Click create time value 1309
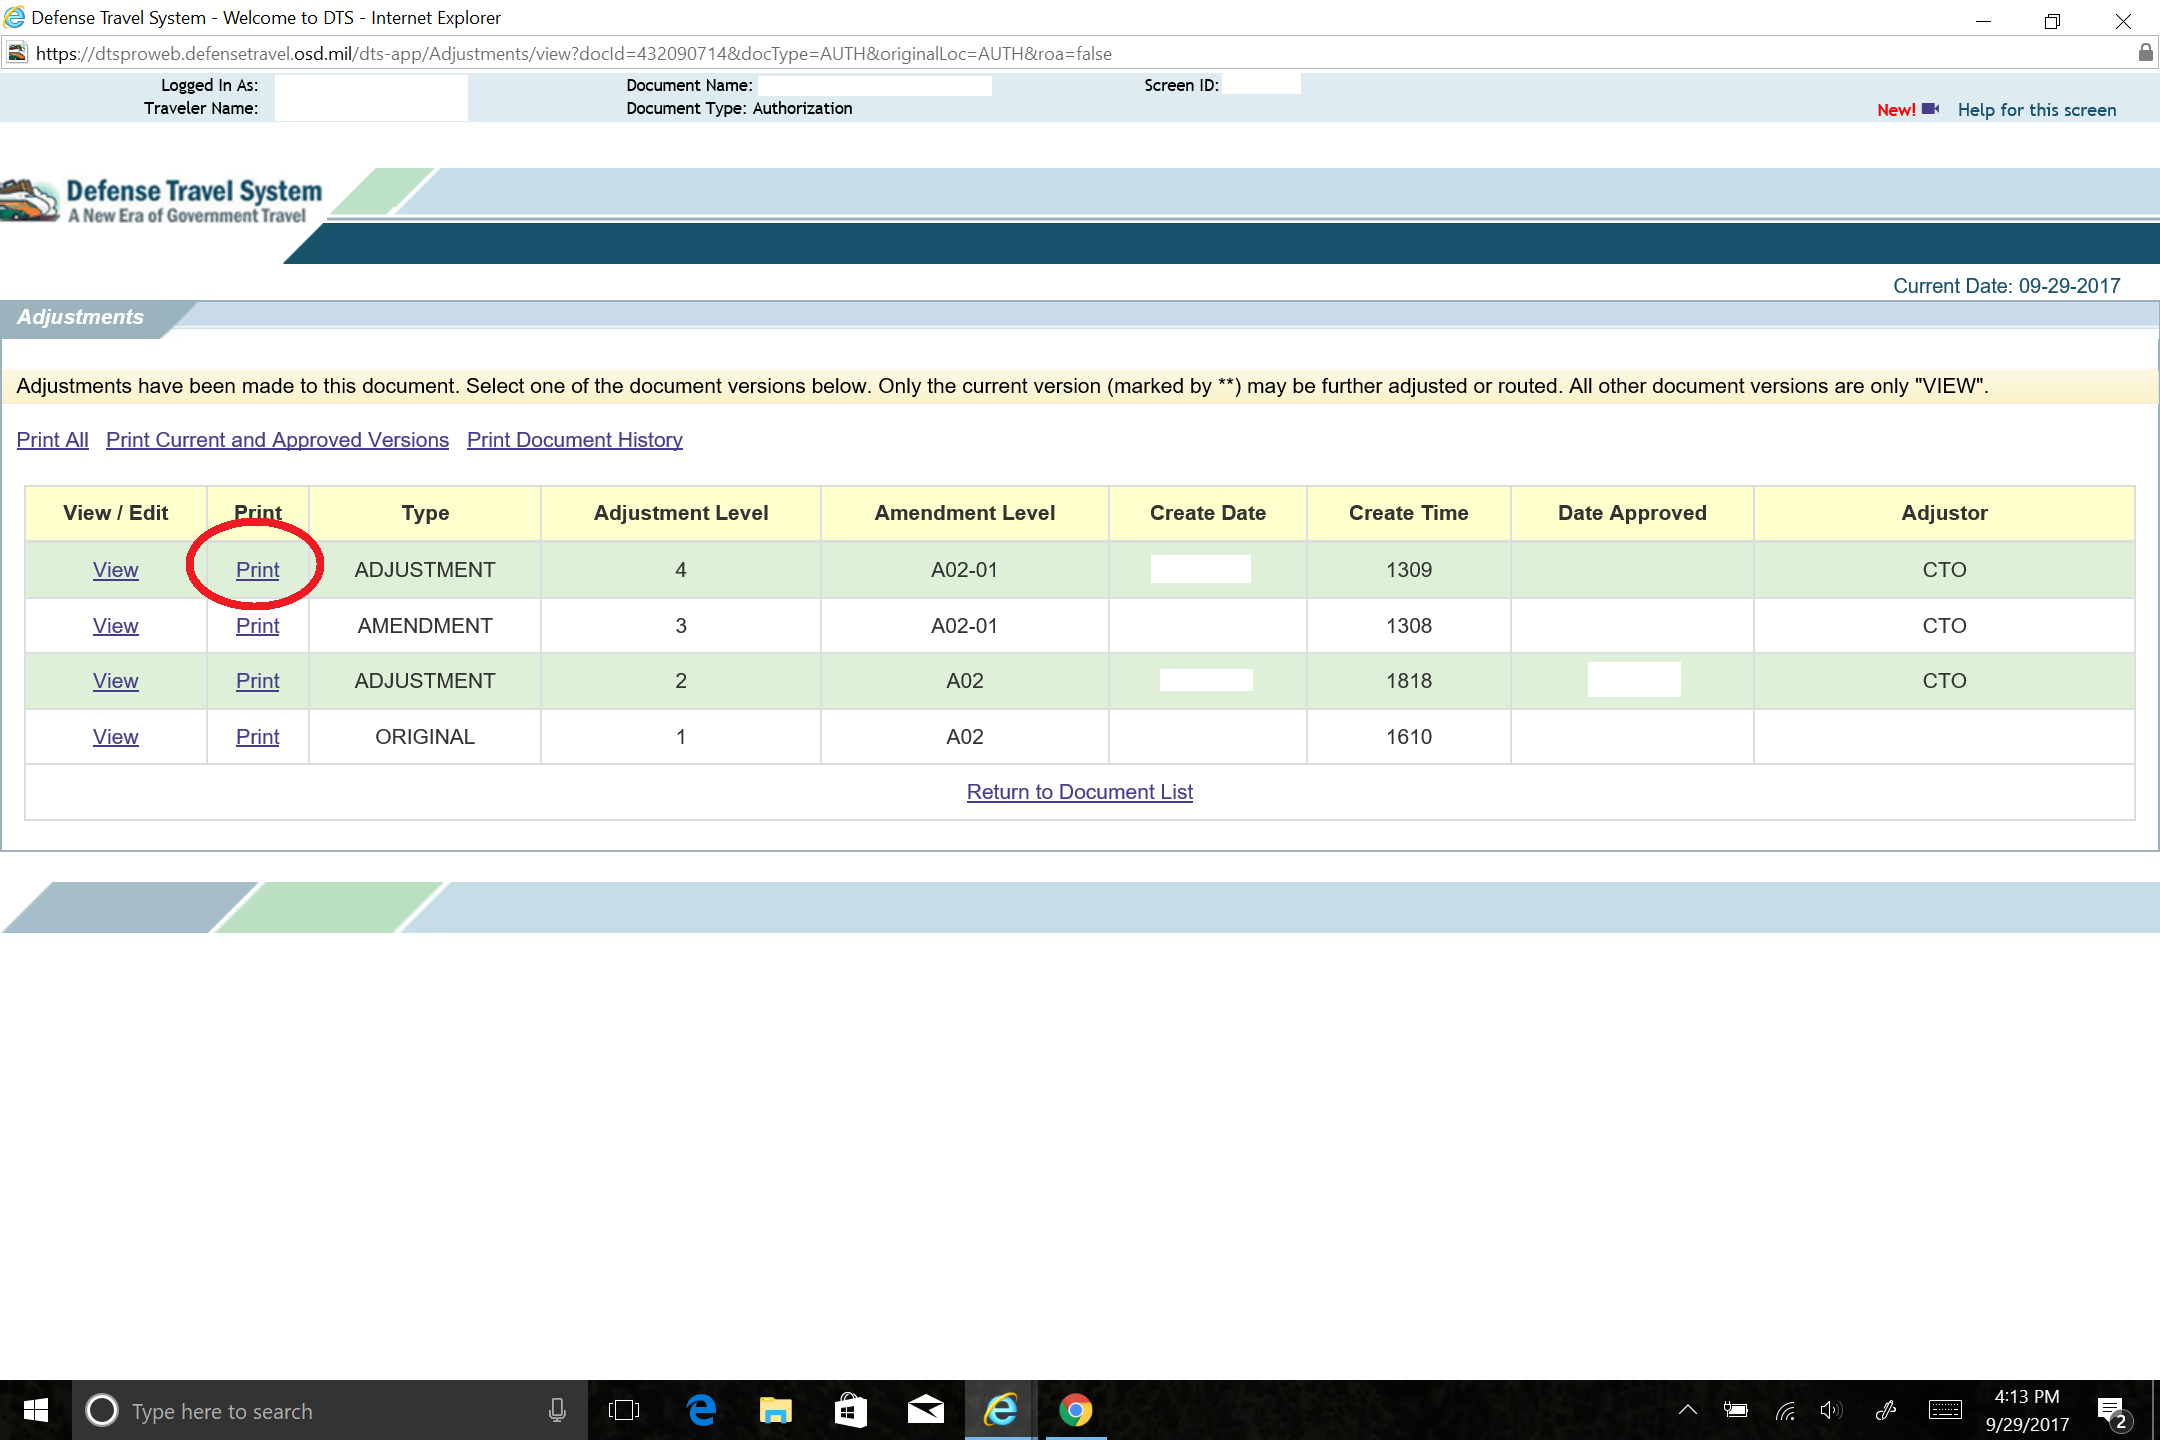The width and height of the screenshot is (2160, 1440). (1408, 570)
